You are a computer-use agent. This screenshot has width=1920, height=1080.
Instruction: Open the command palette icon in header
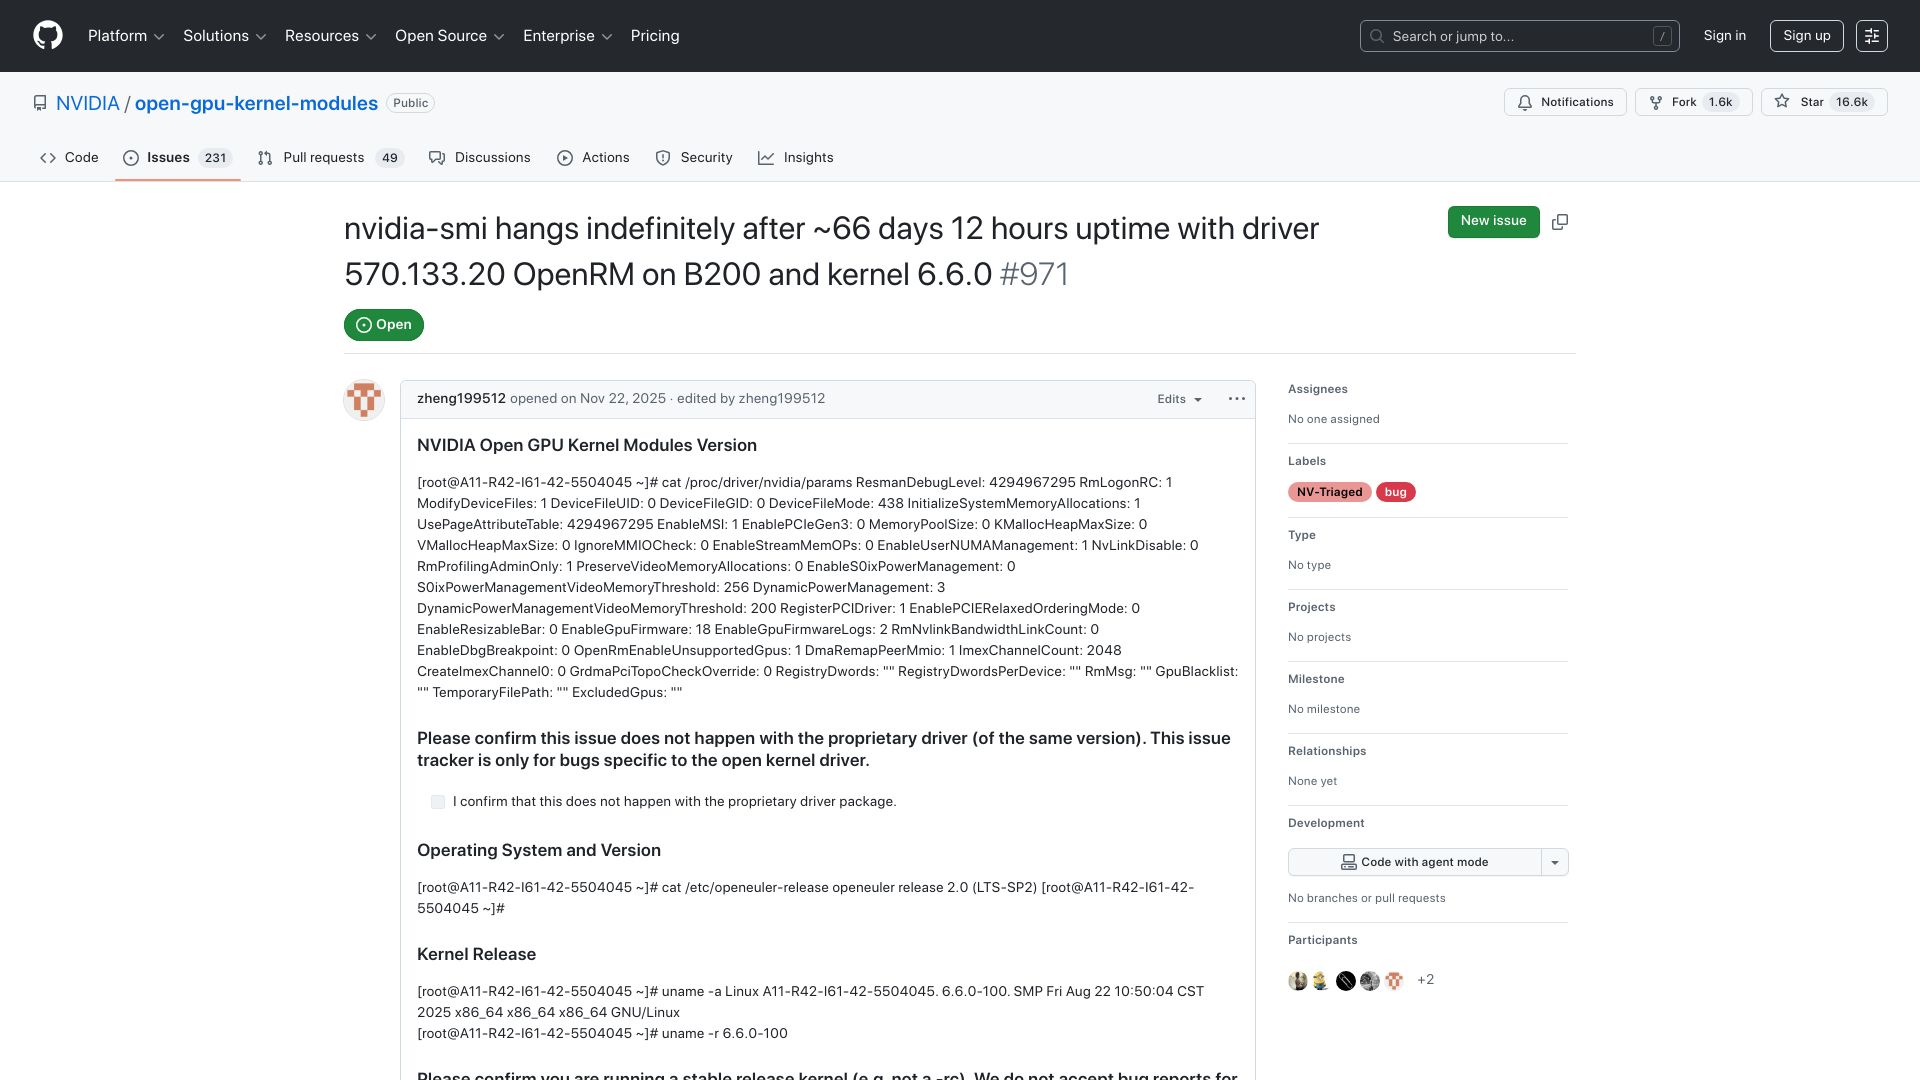point(1872,36)
